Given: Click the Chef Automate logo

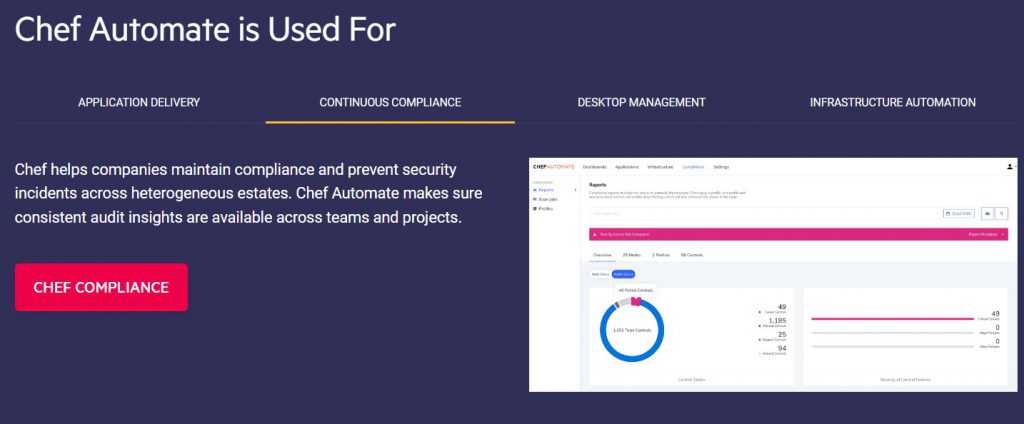Looking at the screenshot, I should (553, 166).
